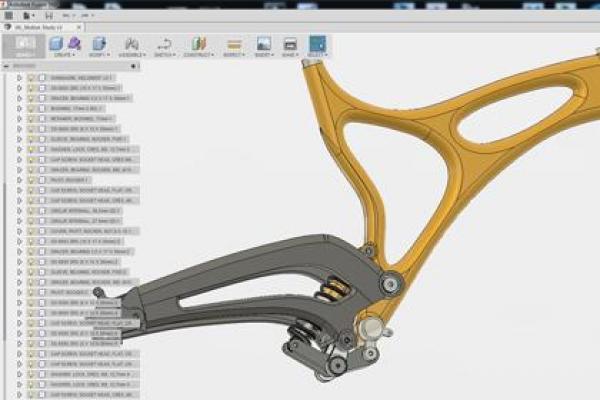Toggle visibility lightbulb for SHIMANO MEGANUT component
This screenshot has width=600, height=400.
[32, 77]
